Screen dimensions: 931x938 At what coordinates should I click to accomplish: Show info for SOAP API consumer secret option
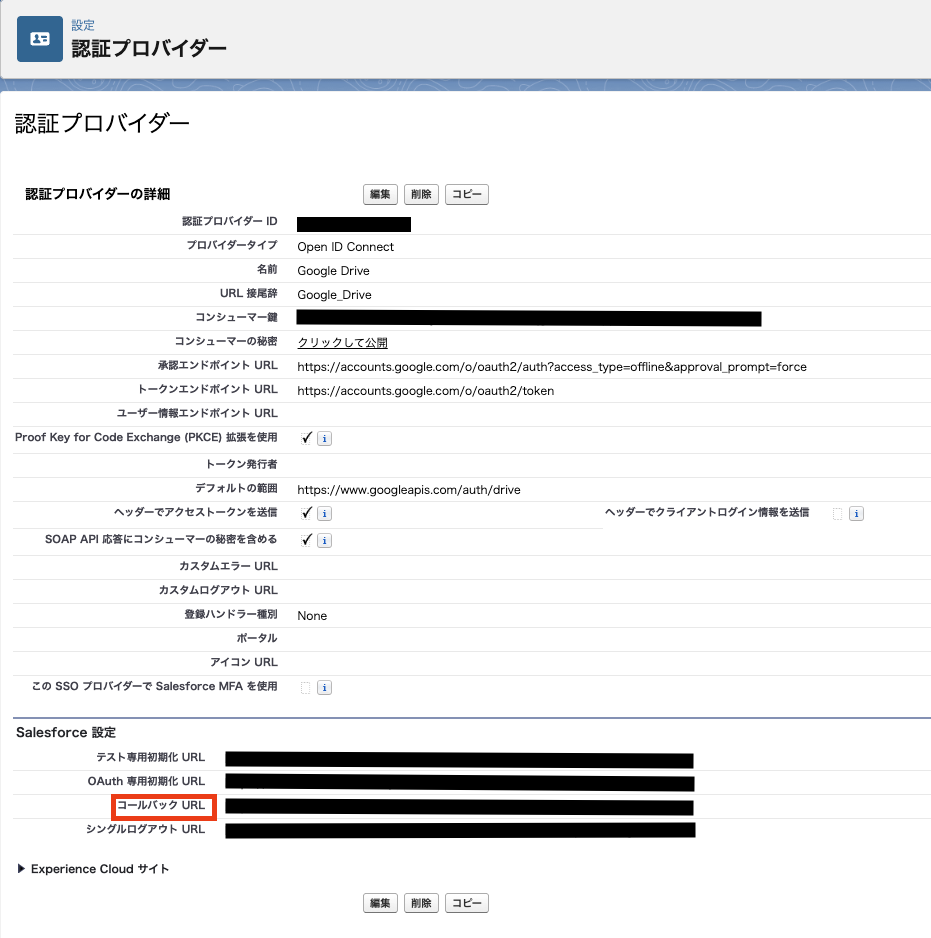[x=325, y=540]
